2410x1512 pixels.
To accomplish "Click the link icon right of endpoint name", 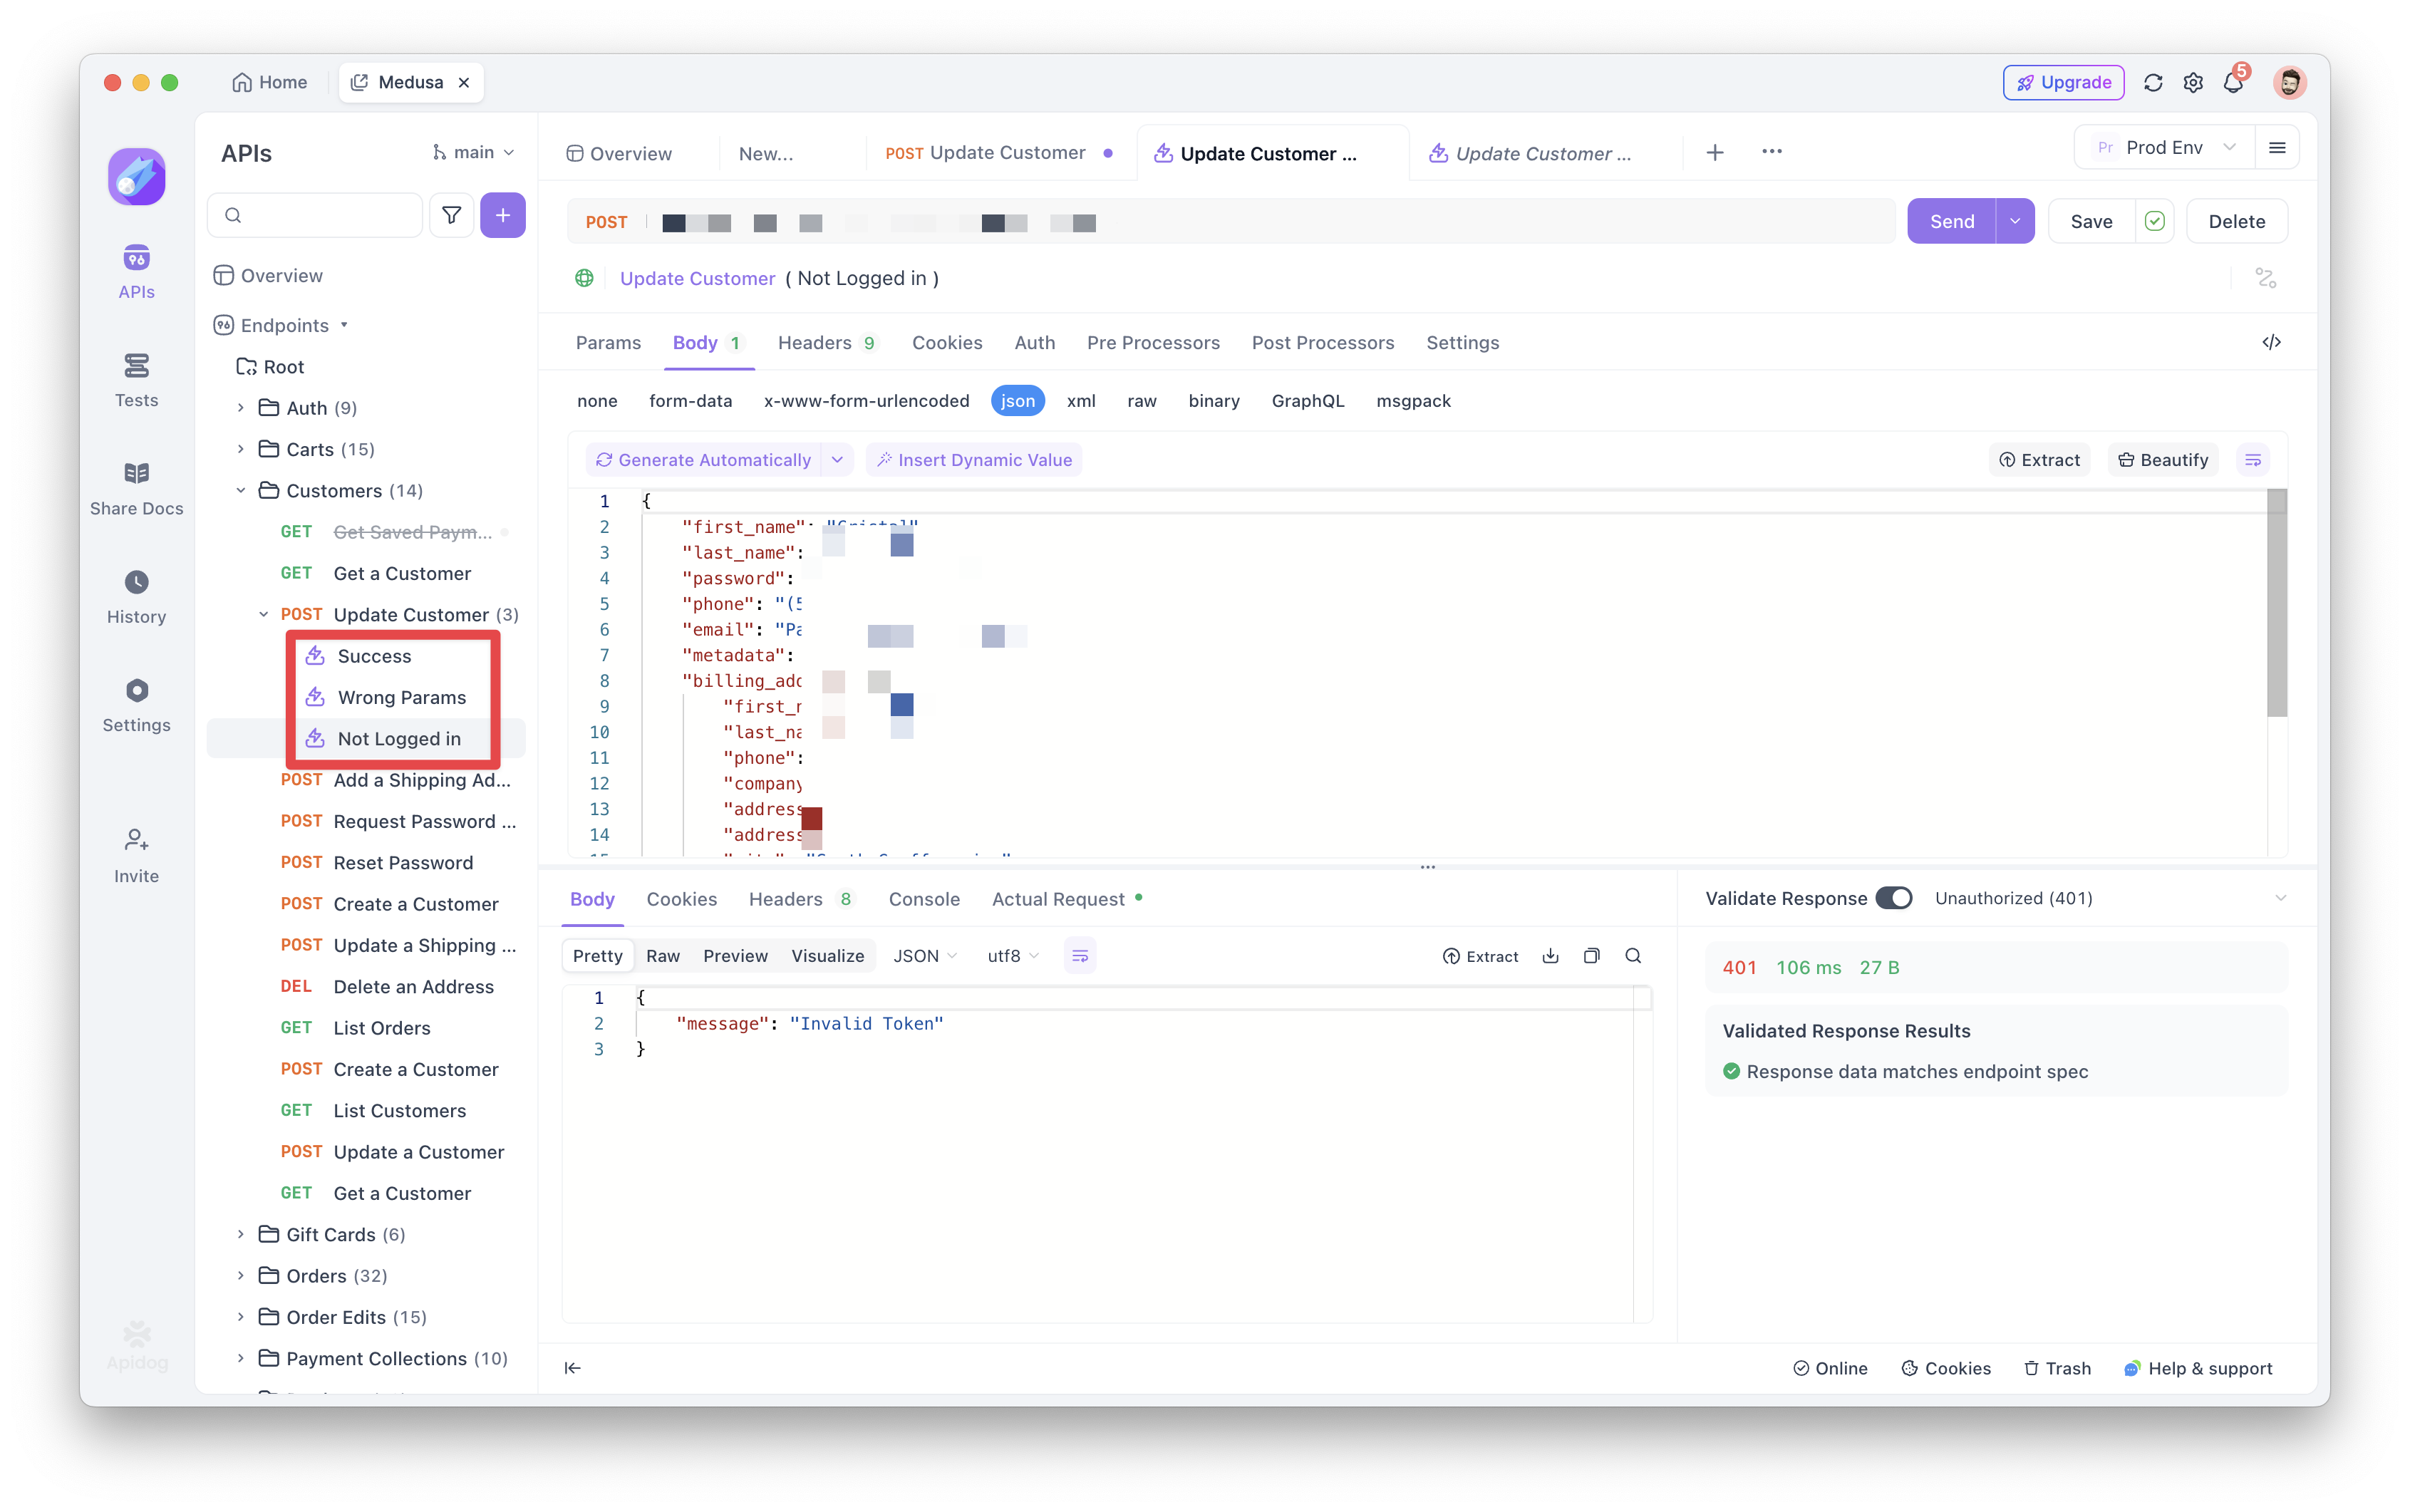I will [2265, 278].
